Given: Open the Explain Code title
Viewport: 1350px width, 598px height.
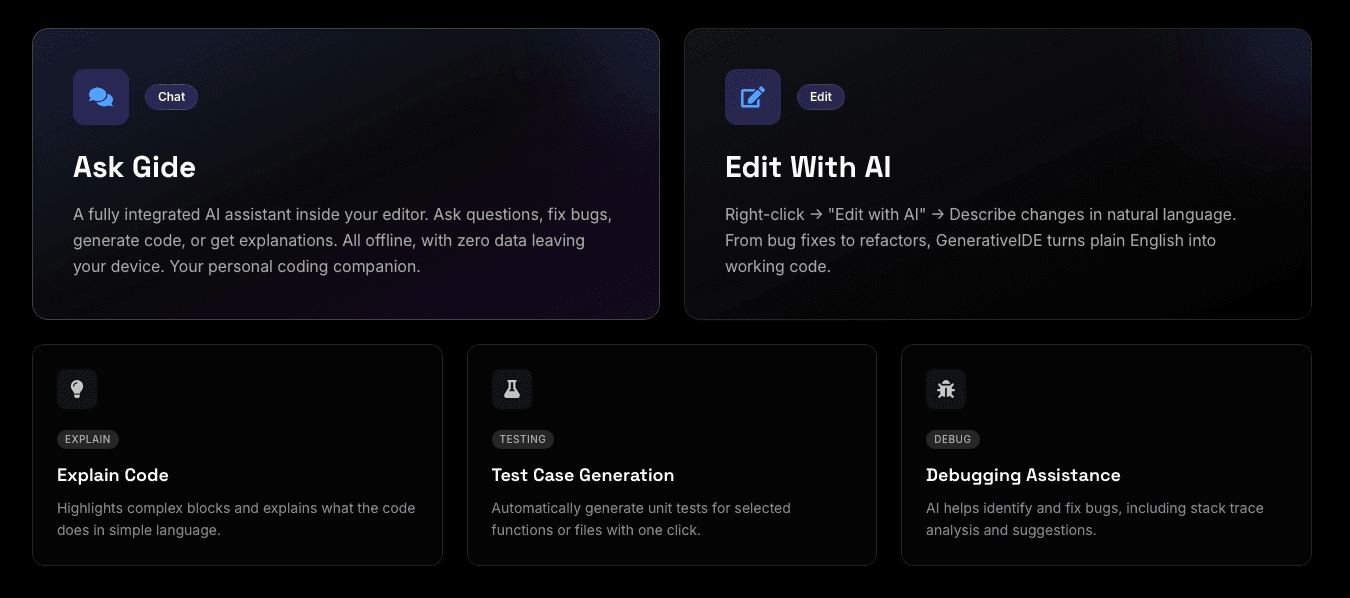Looking at the screenshot, I should click(113, 475).
